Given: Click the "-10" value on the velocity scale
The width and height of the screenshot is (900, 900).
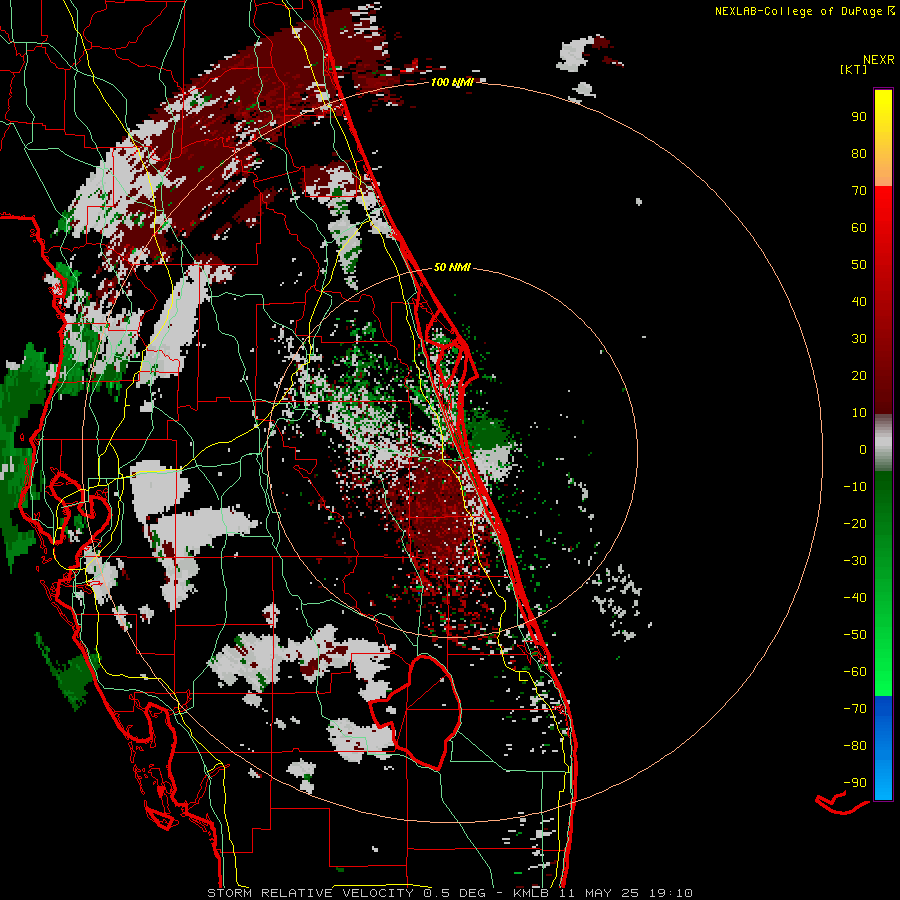Looking at the screenshot, I should click(x=855, y=487).
